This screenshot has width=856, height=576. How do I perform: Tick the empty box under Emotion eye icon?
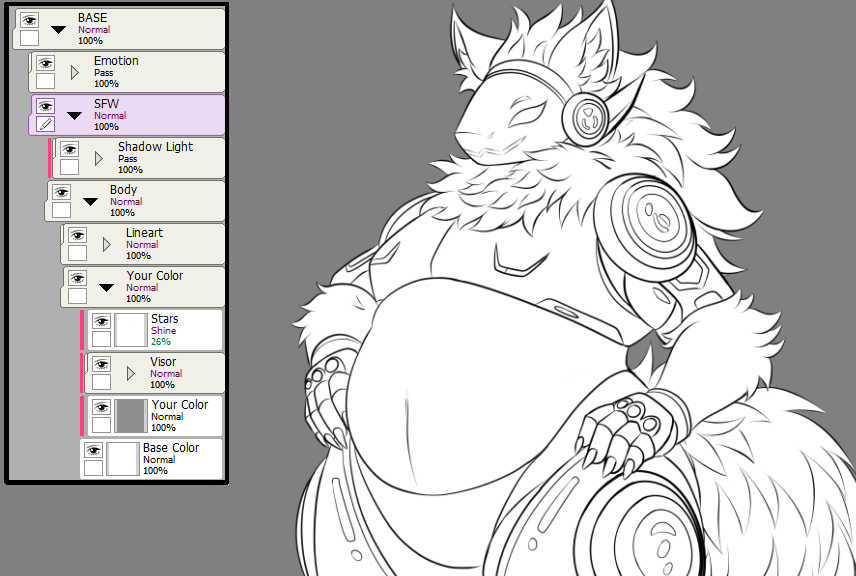click(45, 81)
